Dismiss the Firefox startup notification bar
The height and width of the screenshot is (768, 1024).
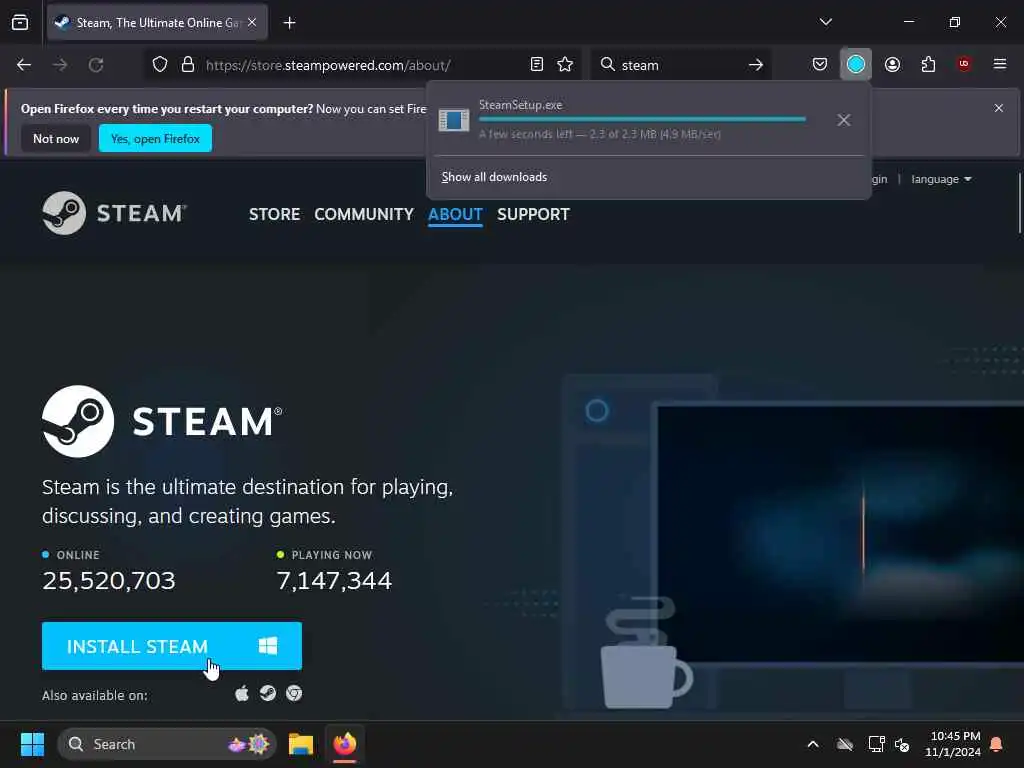[999, 108]
